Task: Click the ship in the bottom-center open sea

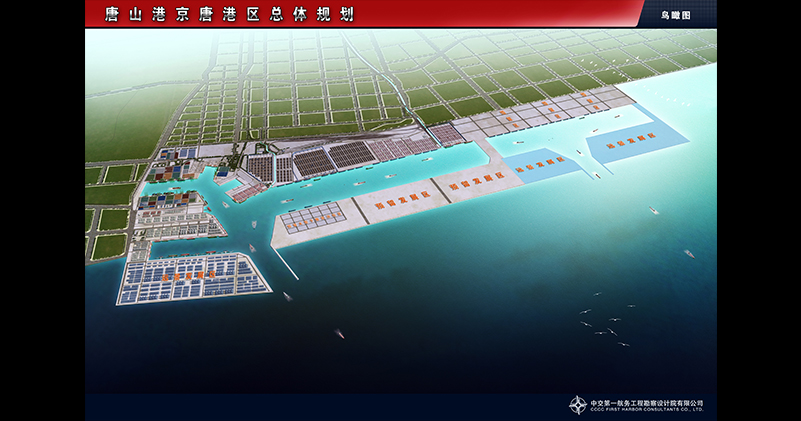Action: (x=340, y=333)
